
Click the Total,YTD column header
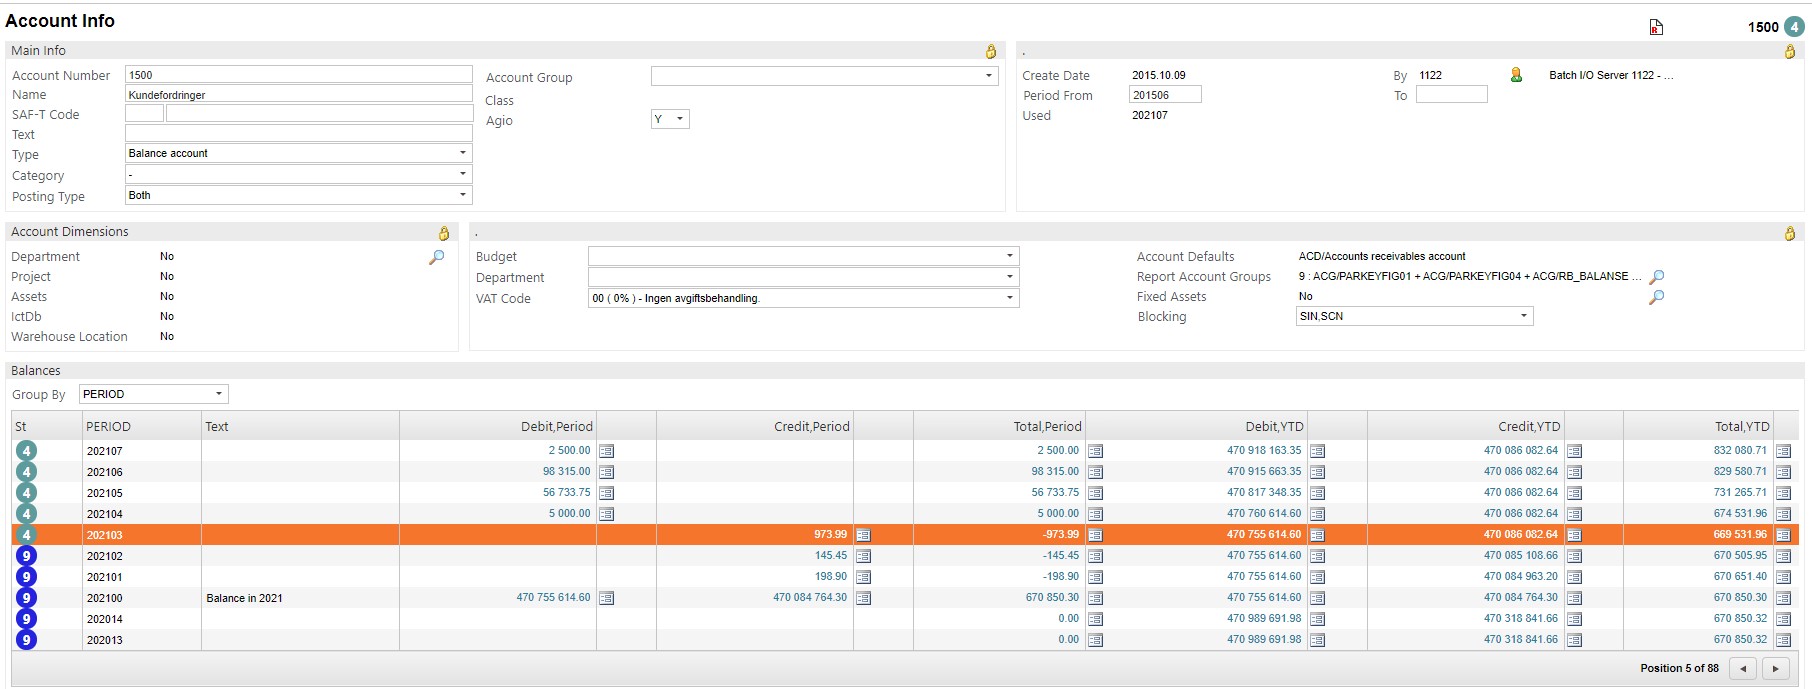pyautogui.click(x=1741, y=426)
